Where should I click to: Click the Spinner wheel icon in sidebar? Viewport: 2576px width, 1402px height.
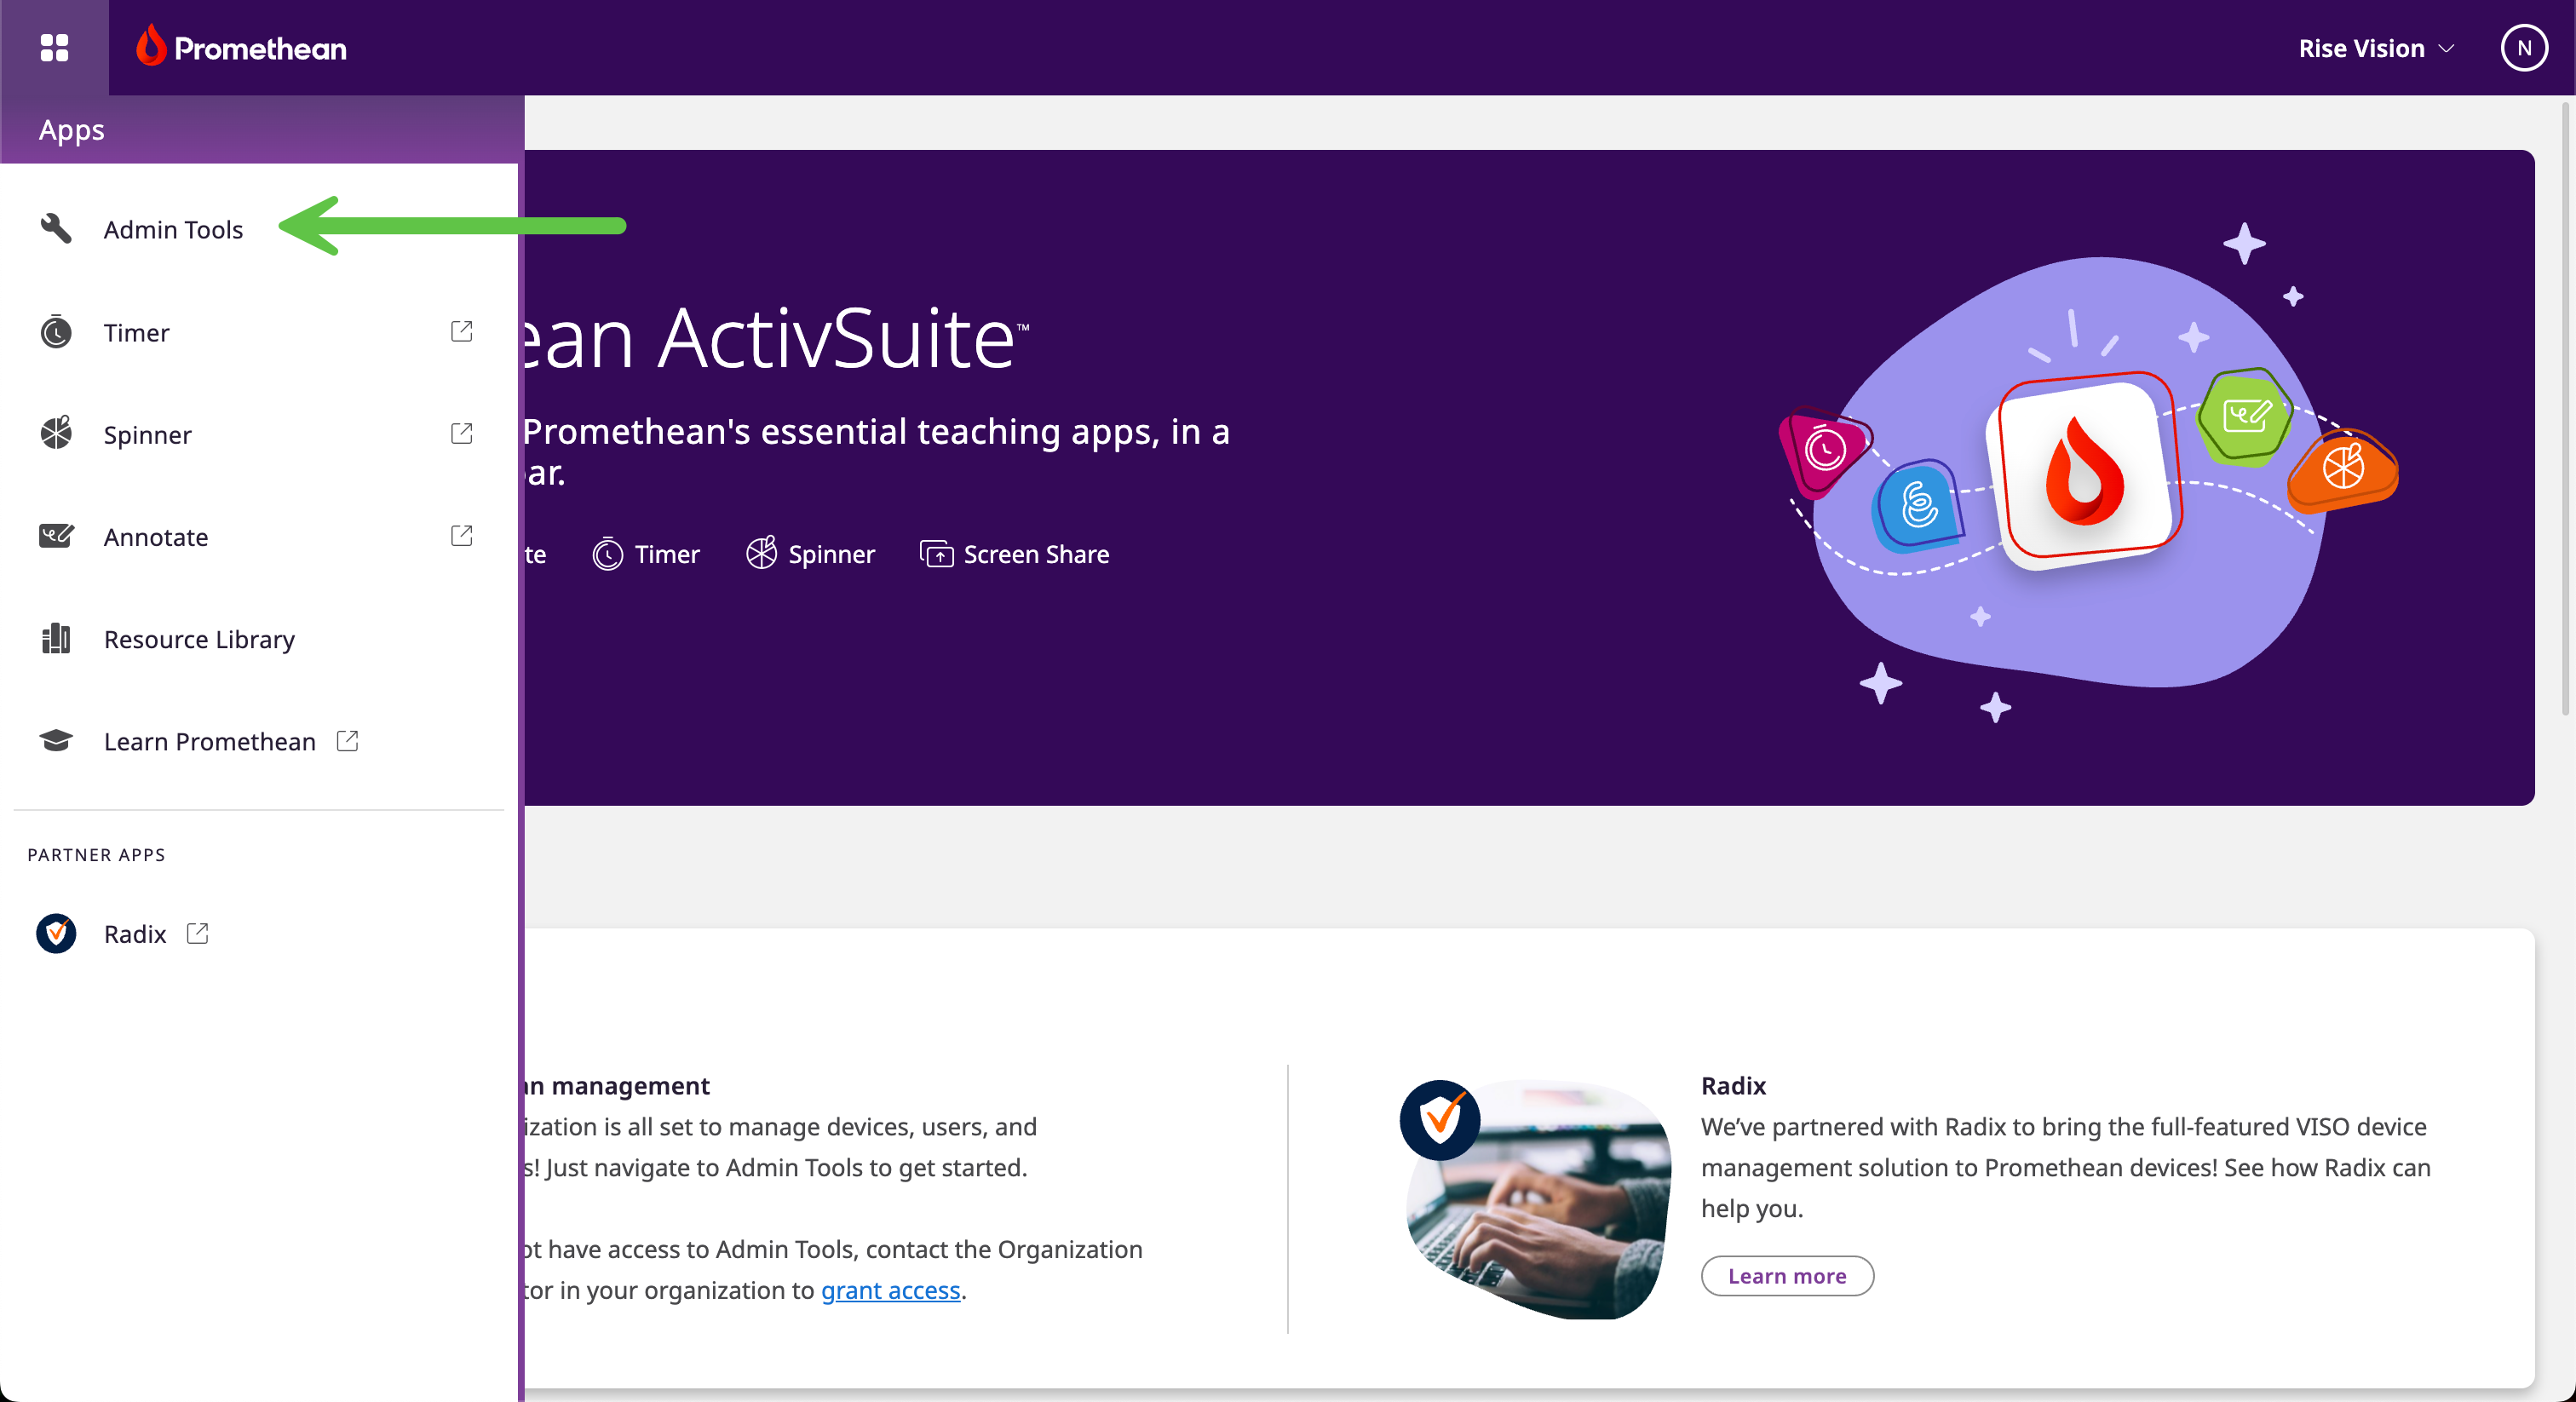click(56, 433)
